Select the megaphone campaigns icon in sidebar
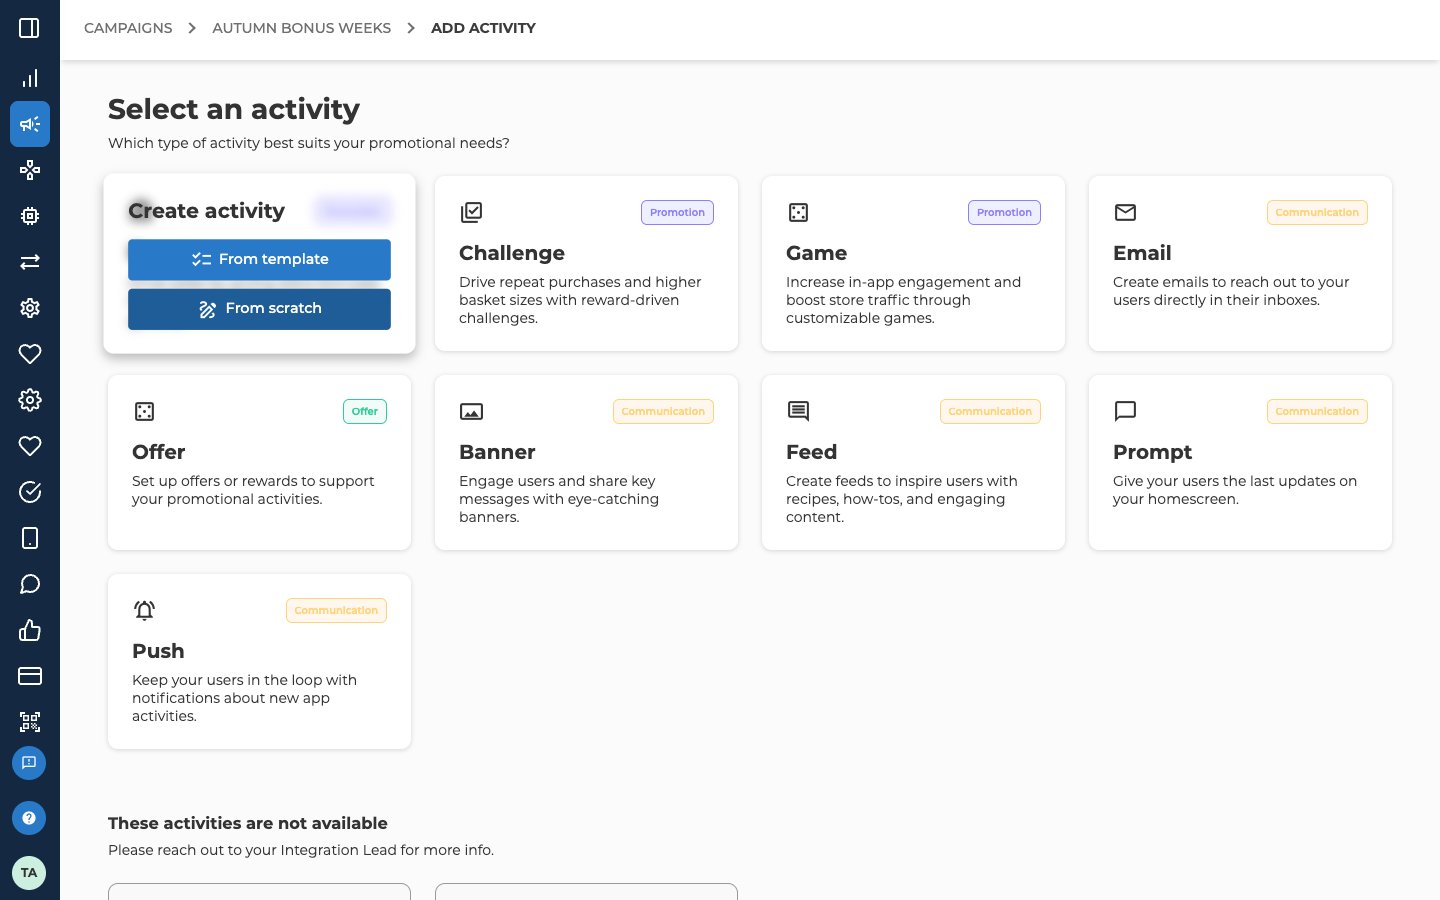This screenshot has height=900, width=1440. click(x=30, y=124)
